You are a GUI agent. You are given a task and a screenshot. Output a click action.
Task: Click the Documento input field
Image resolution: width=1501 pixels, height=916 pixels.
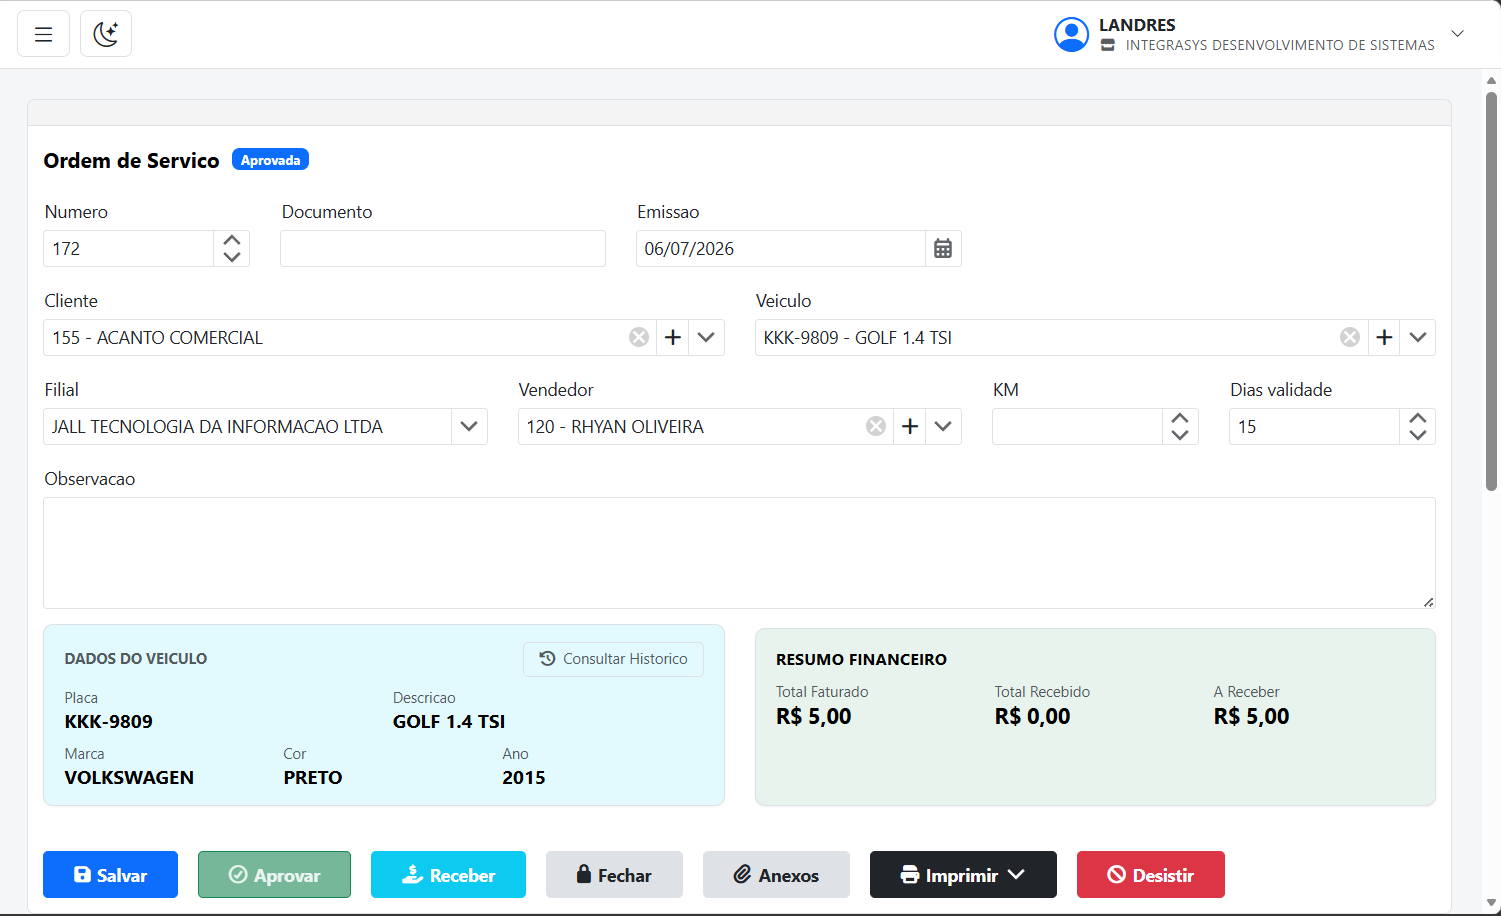[x=443, y=249]
